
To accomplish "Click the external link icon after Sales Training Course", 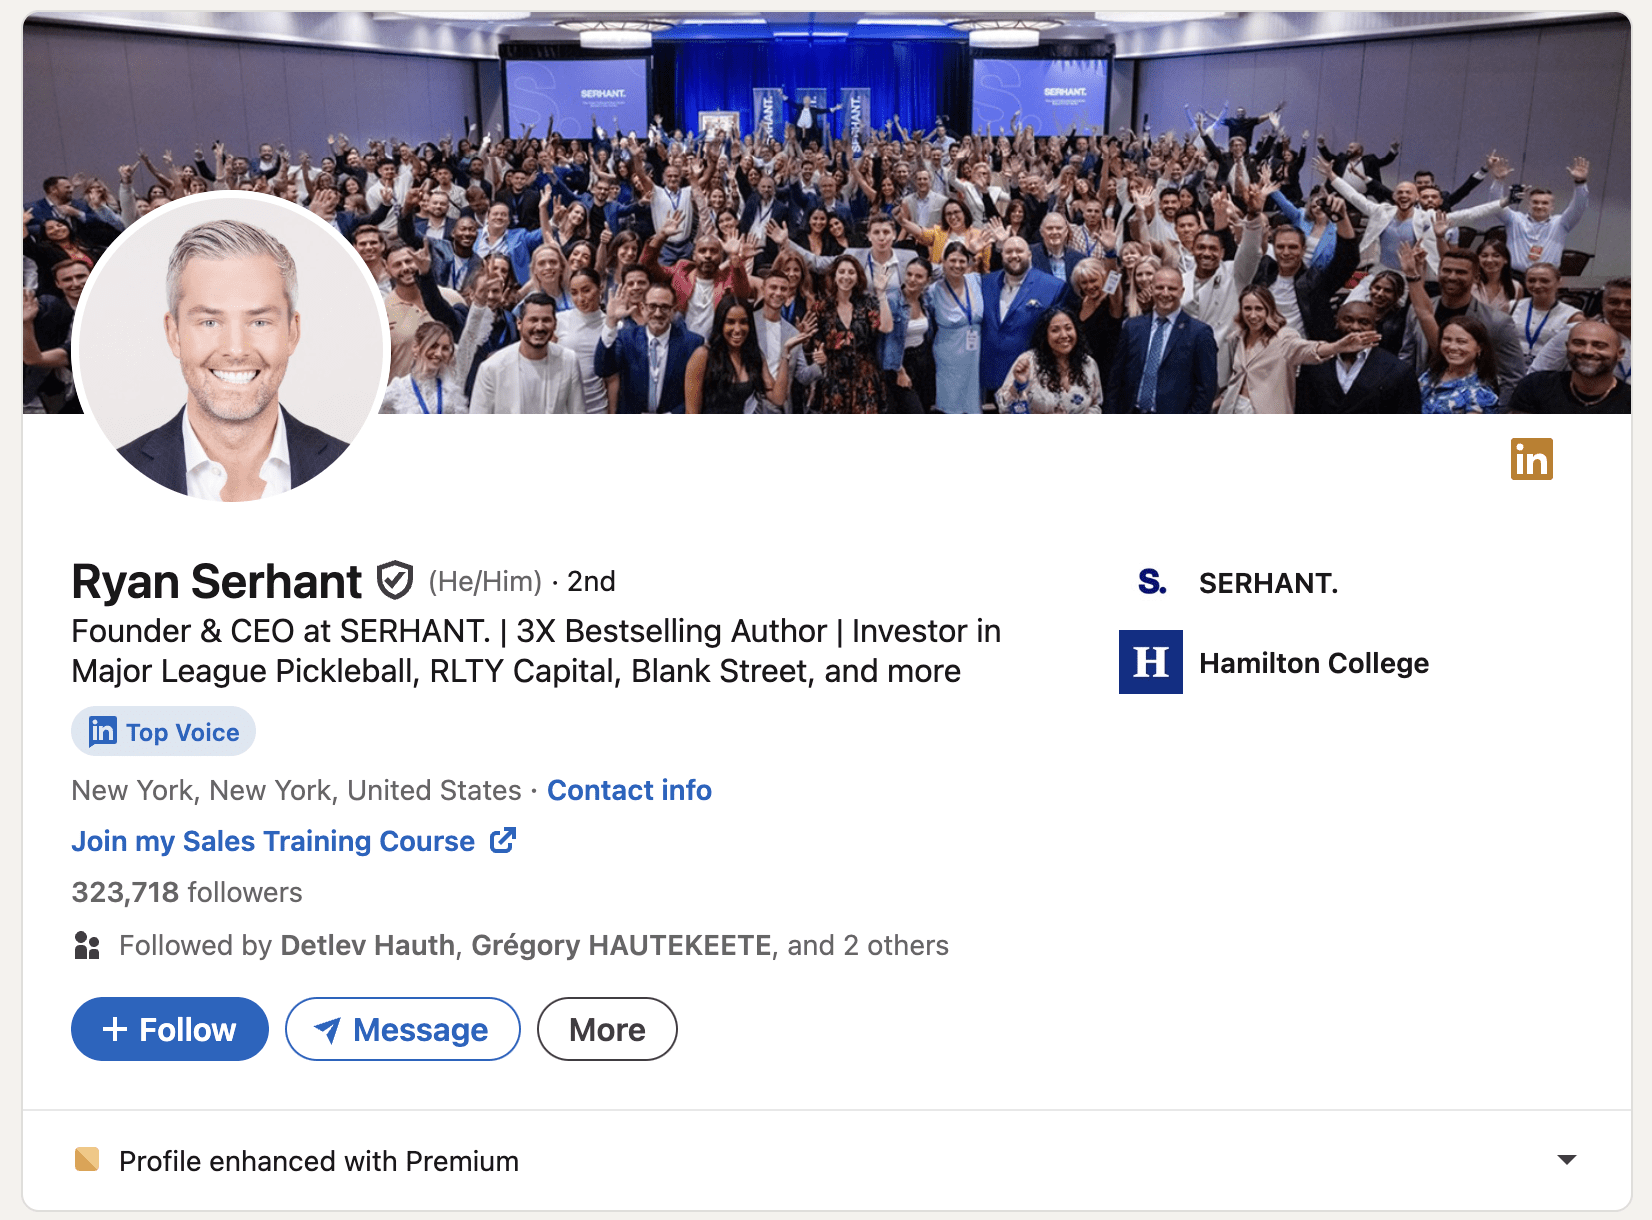I will point(503,840).
